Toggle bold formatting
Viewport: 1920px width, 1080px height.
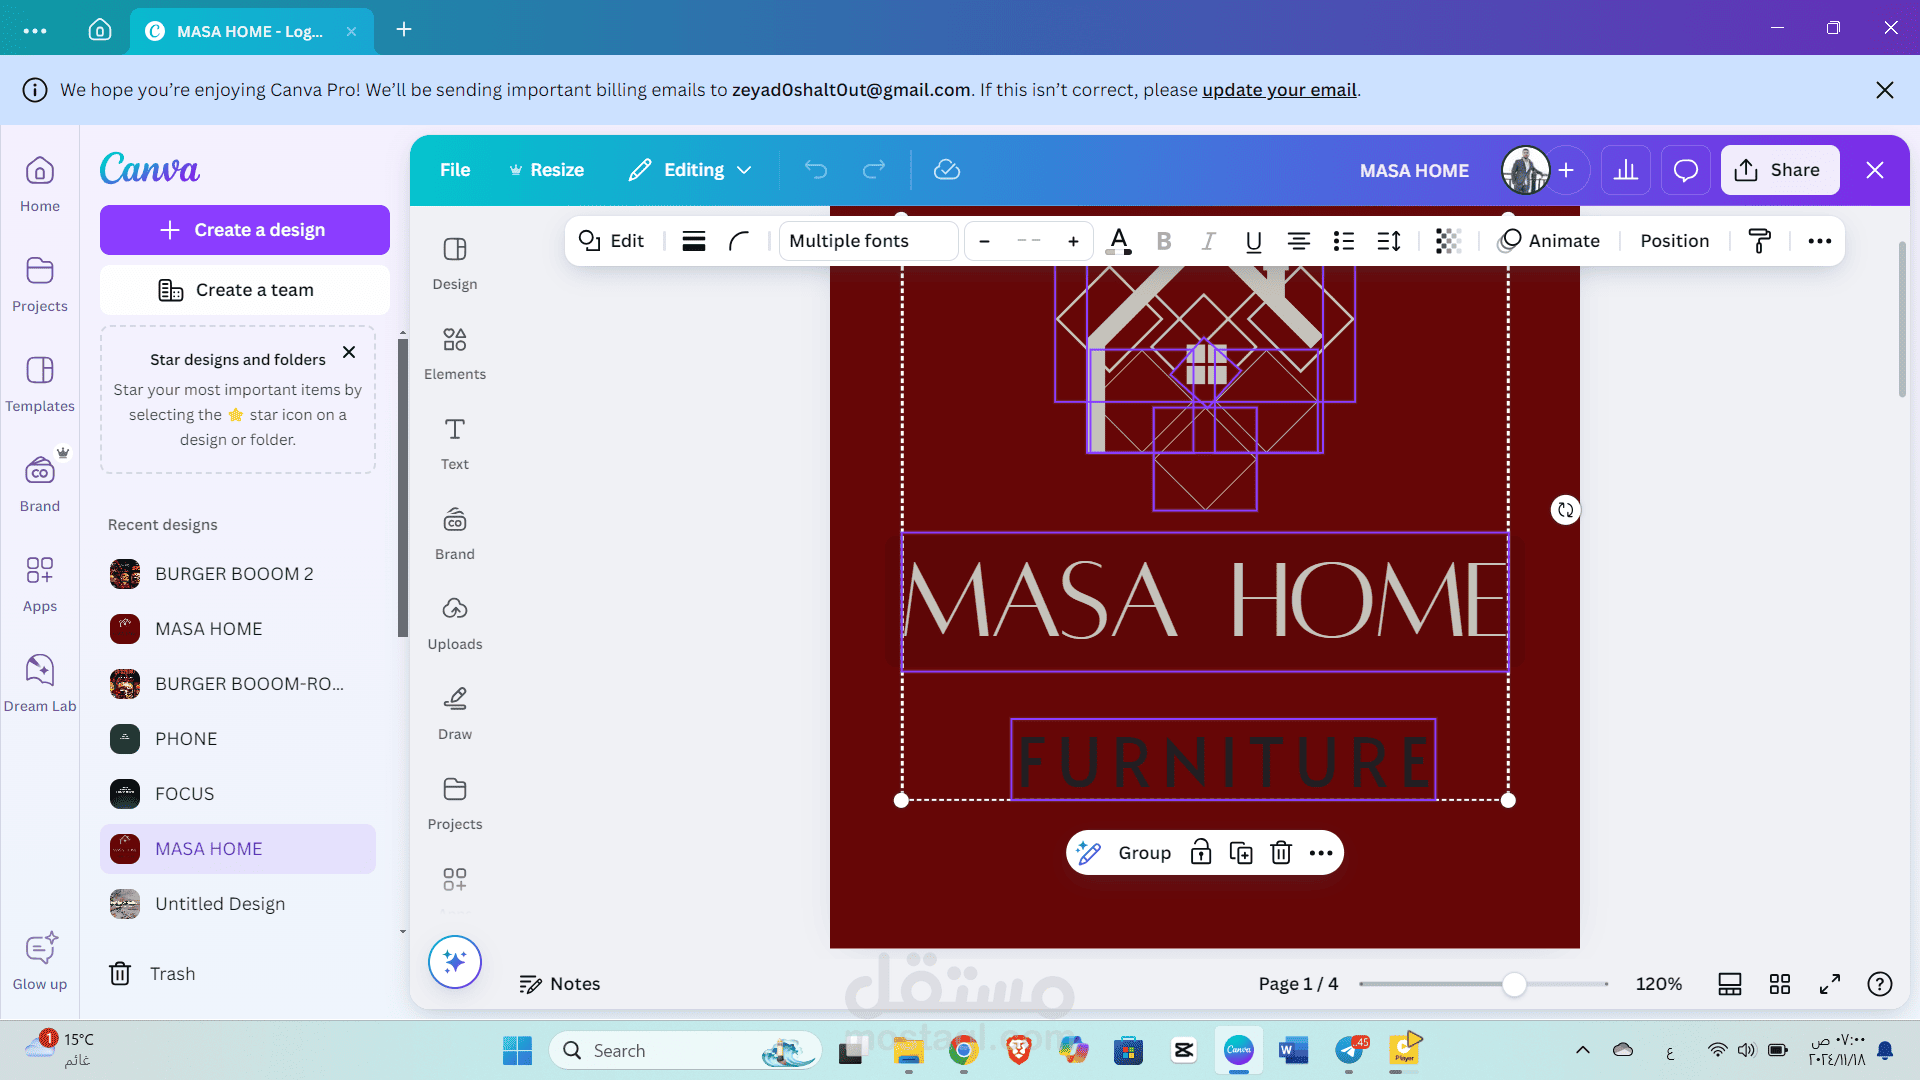click(1164, 241)
